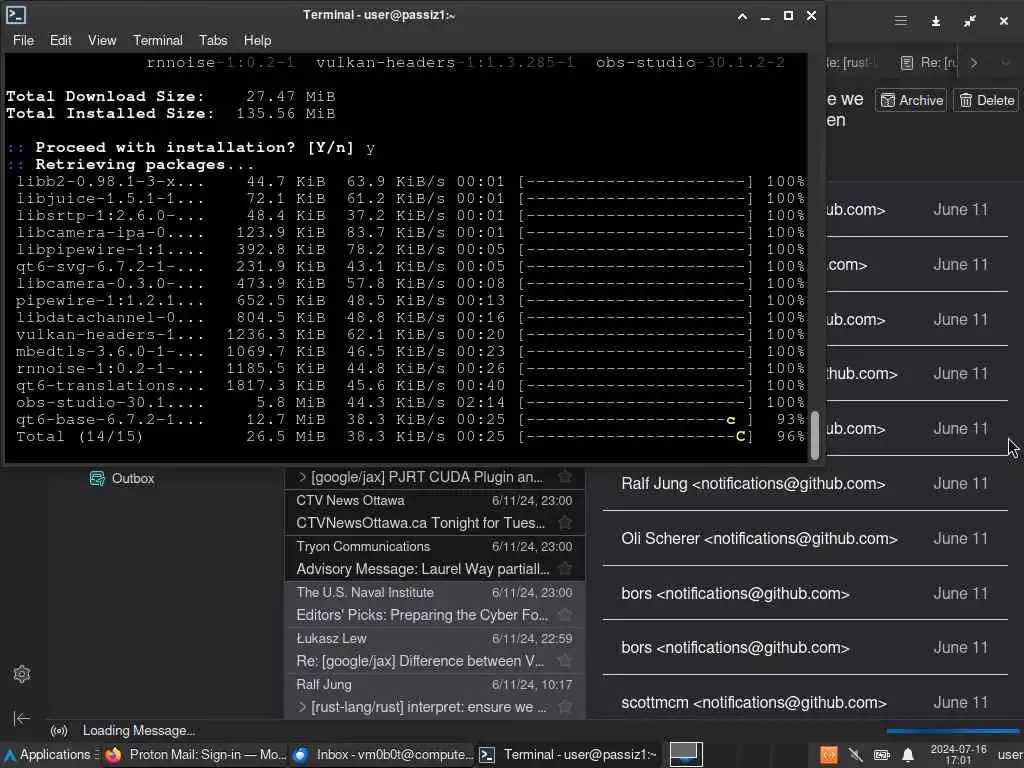Star the 'Difference between V...' reply from Łukasz Lew
Image resolution: width=1024 pixels, height=768 pixels.
565,661
